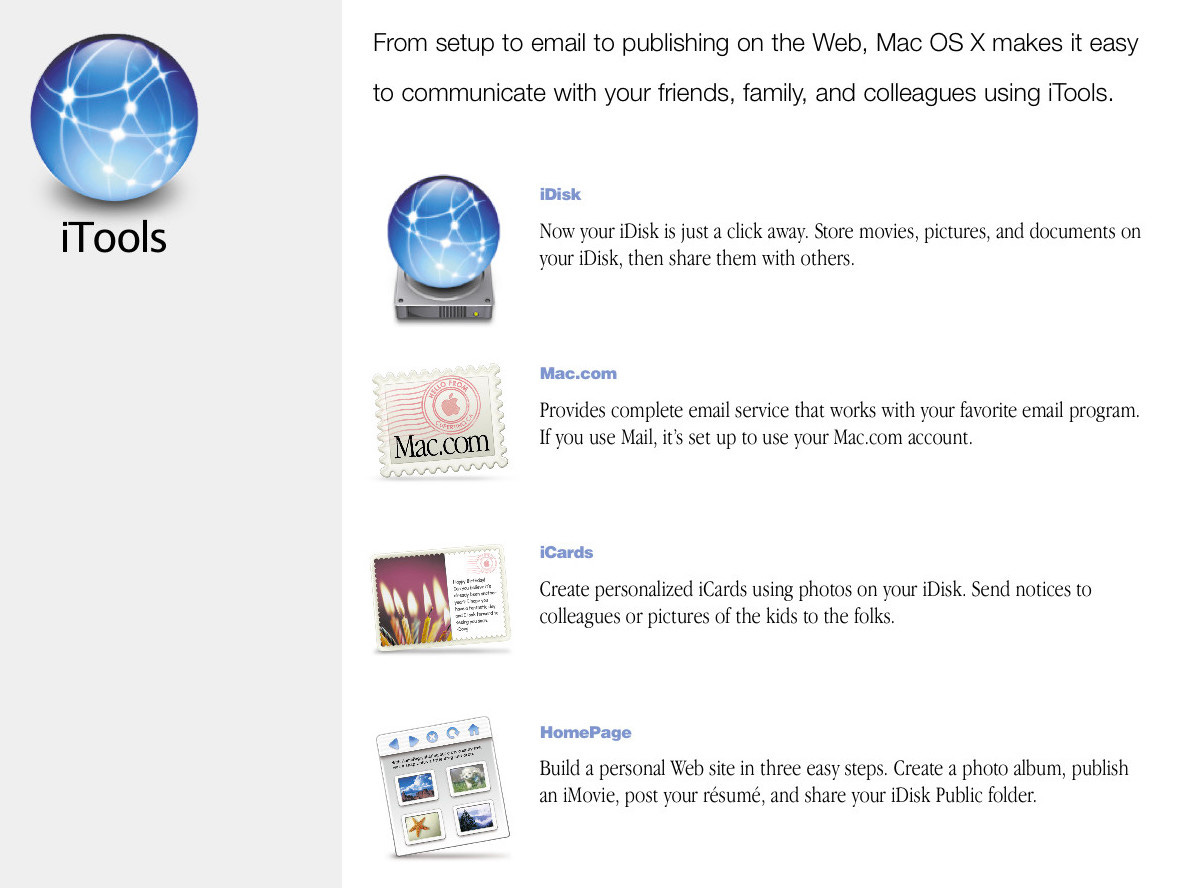The height and width of the screenshot is (888, 1199).
Task: Click the iDisk globe drive icon
Action: (443, 249)
